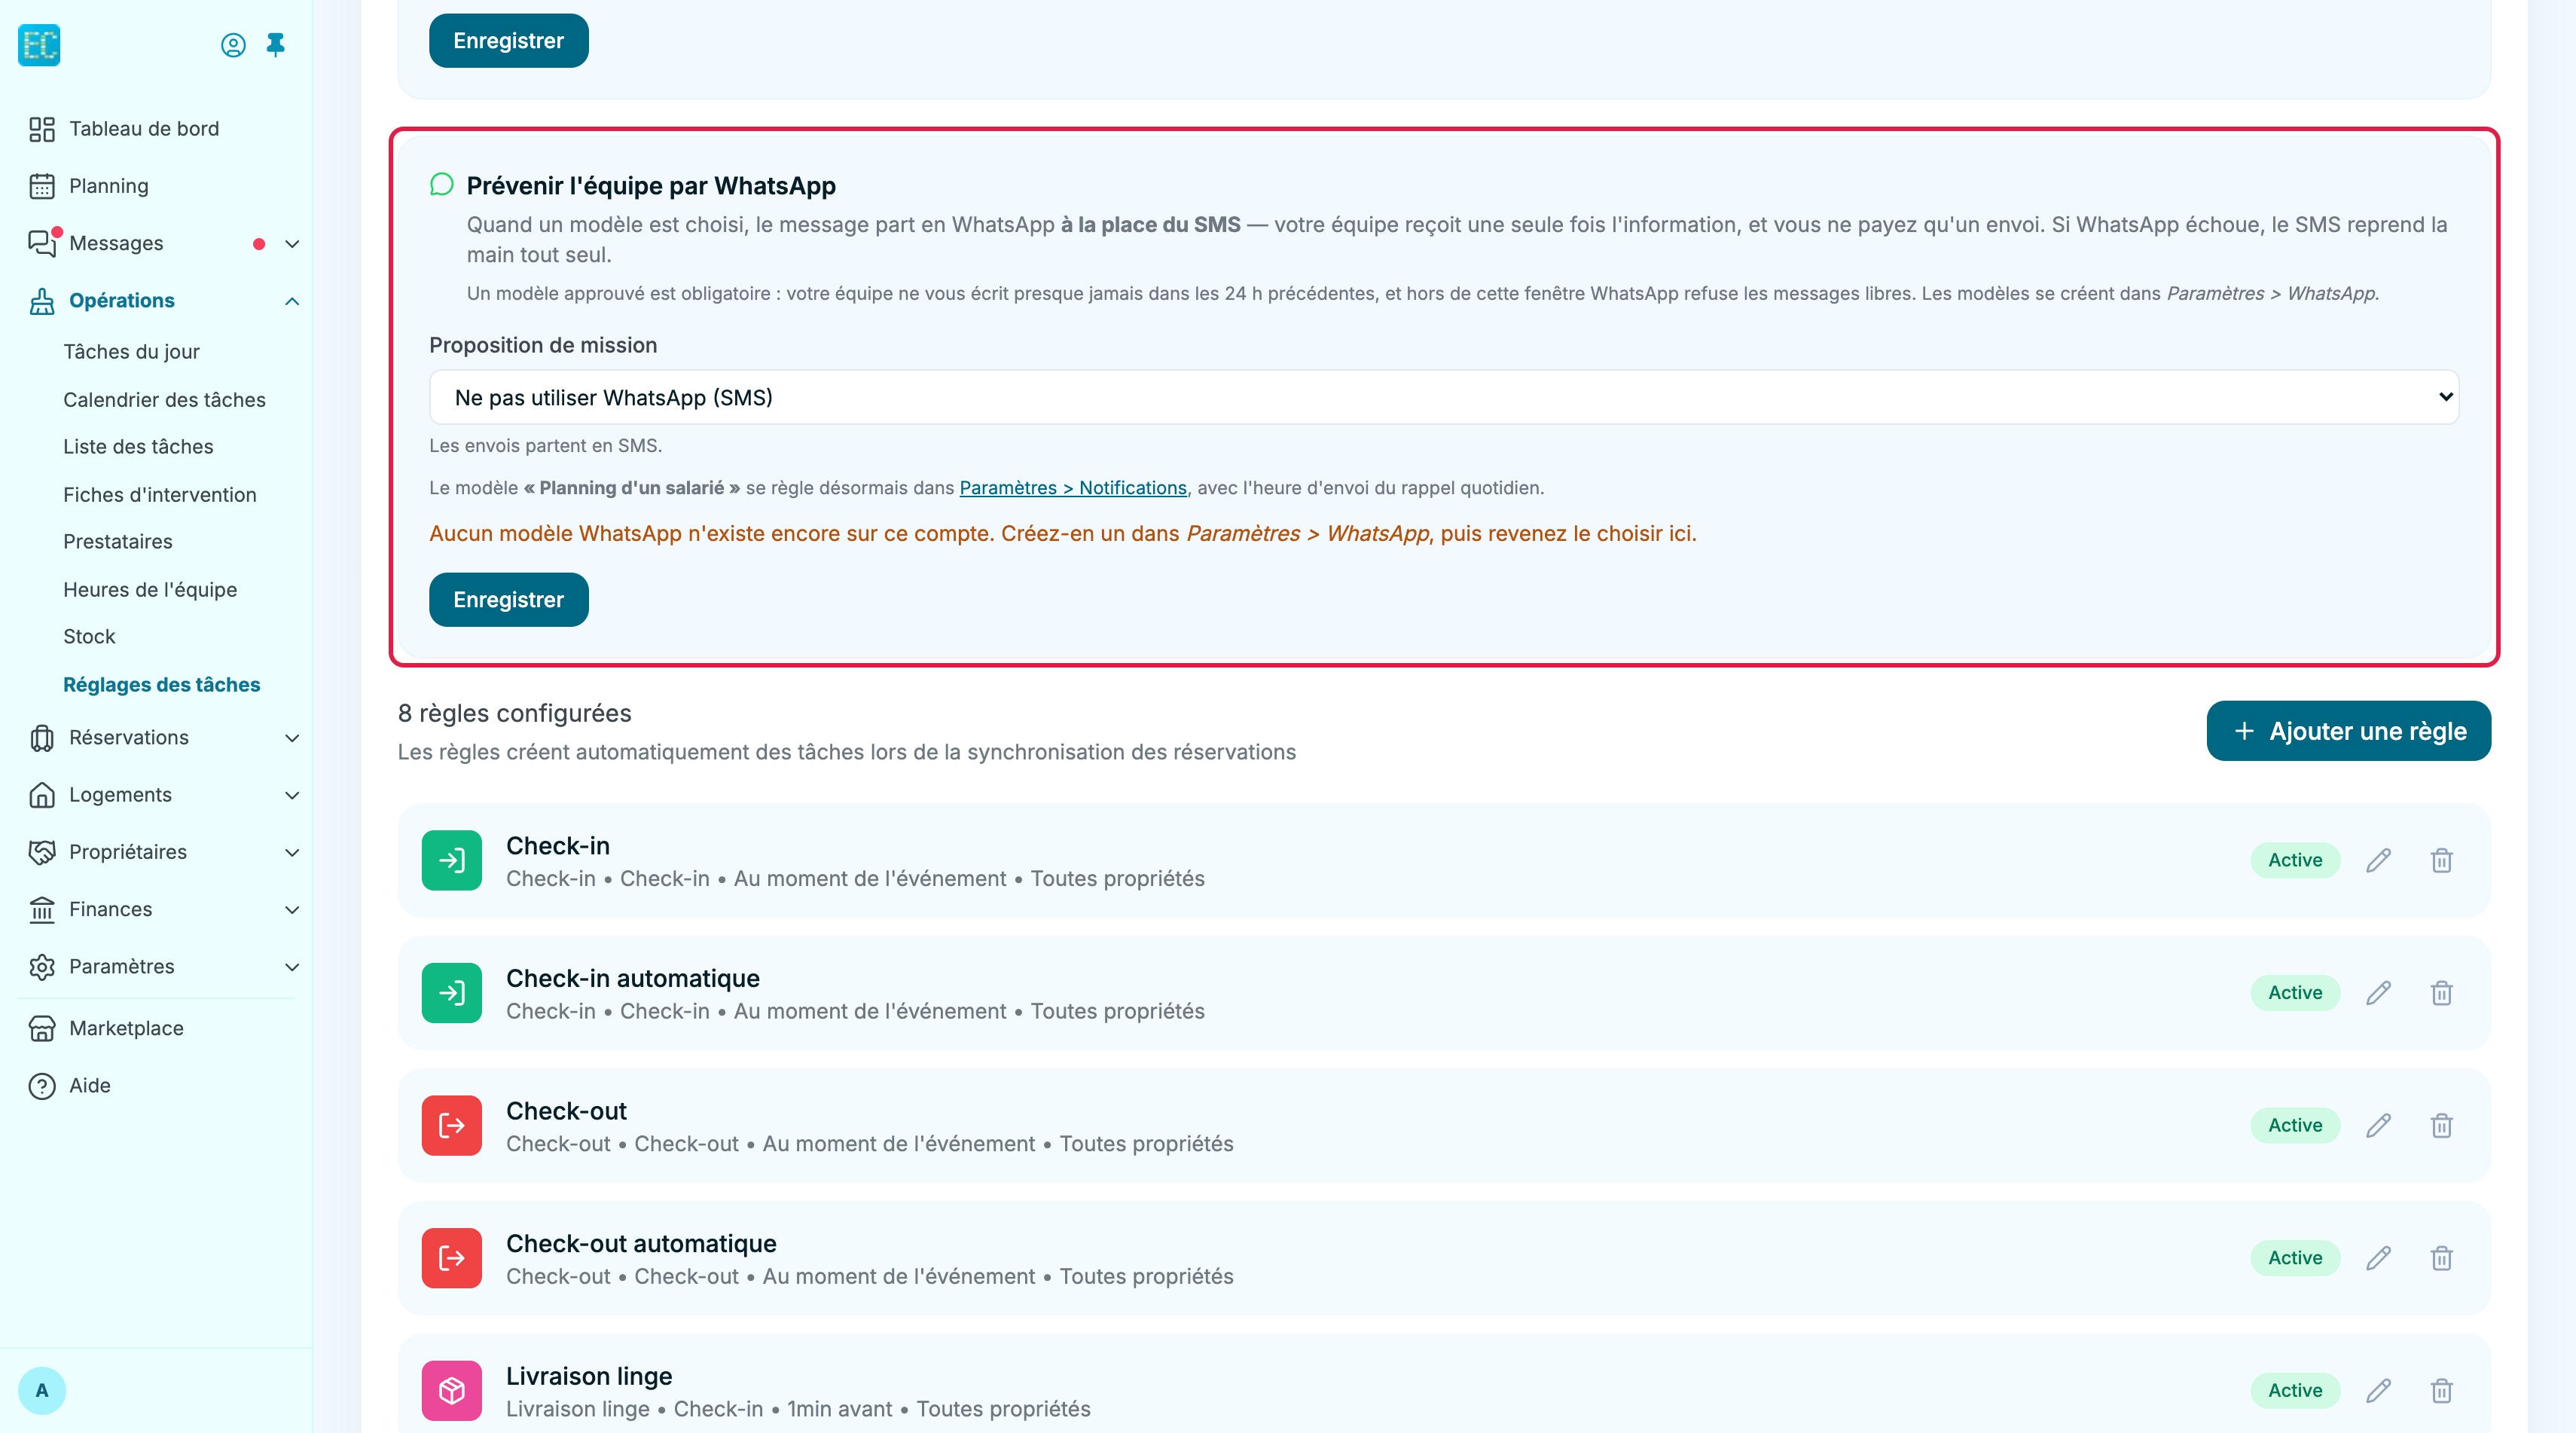Screen dimensions: 2576x1433
Task: Expand the Messages menu chevron
Action: click(x=292, y=244)
